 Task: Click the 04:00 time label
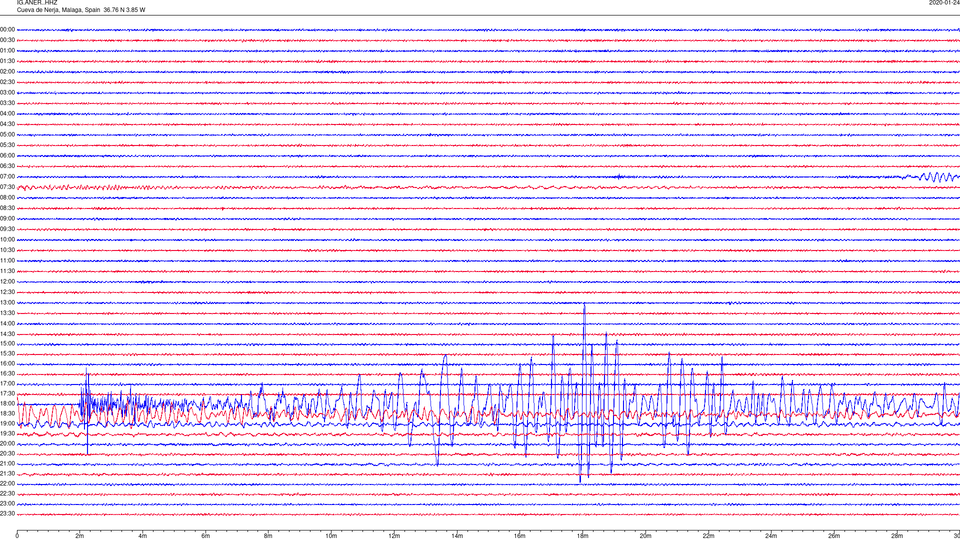(x=7, y=114)
